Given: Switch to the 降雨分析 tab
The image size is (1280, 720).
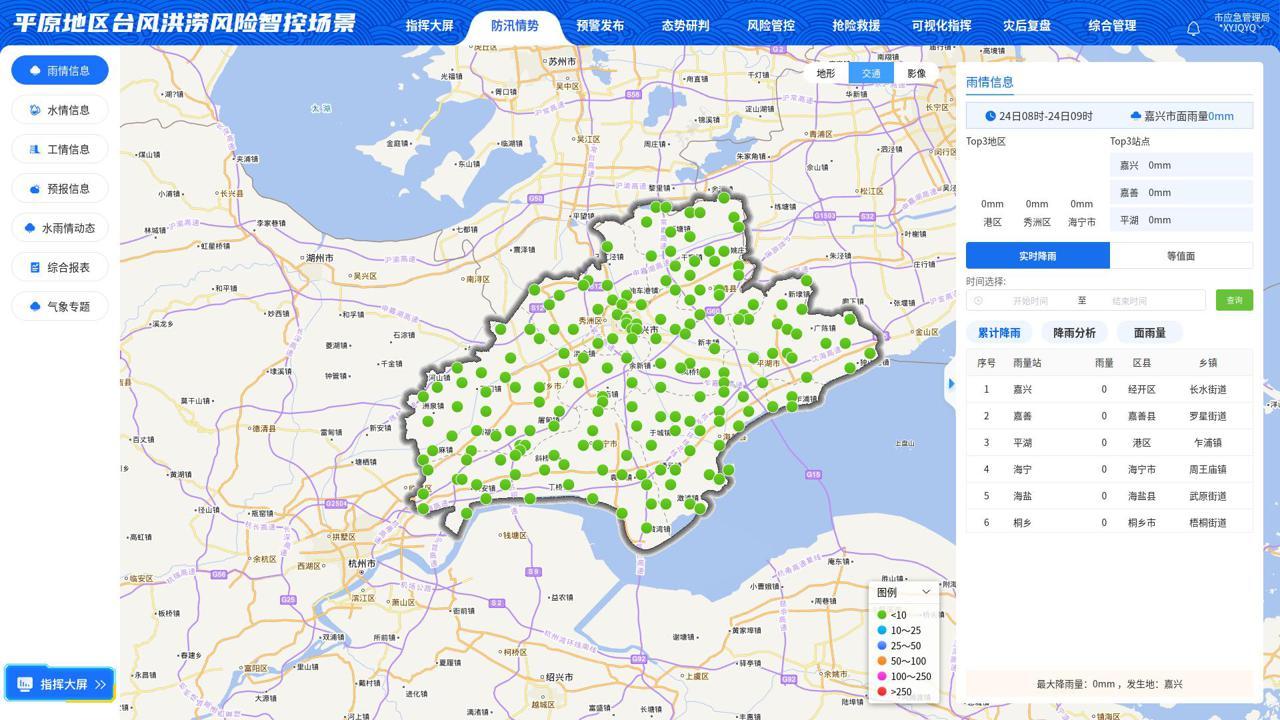Looking at the screenshot, I should click(1074, 333).
